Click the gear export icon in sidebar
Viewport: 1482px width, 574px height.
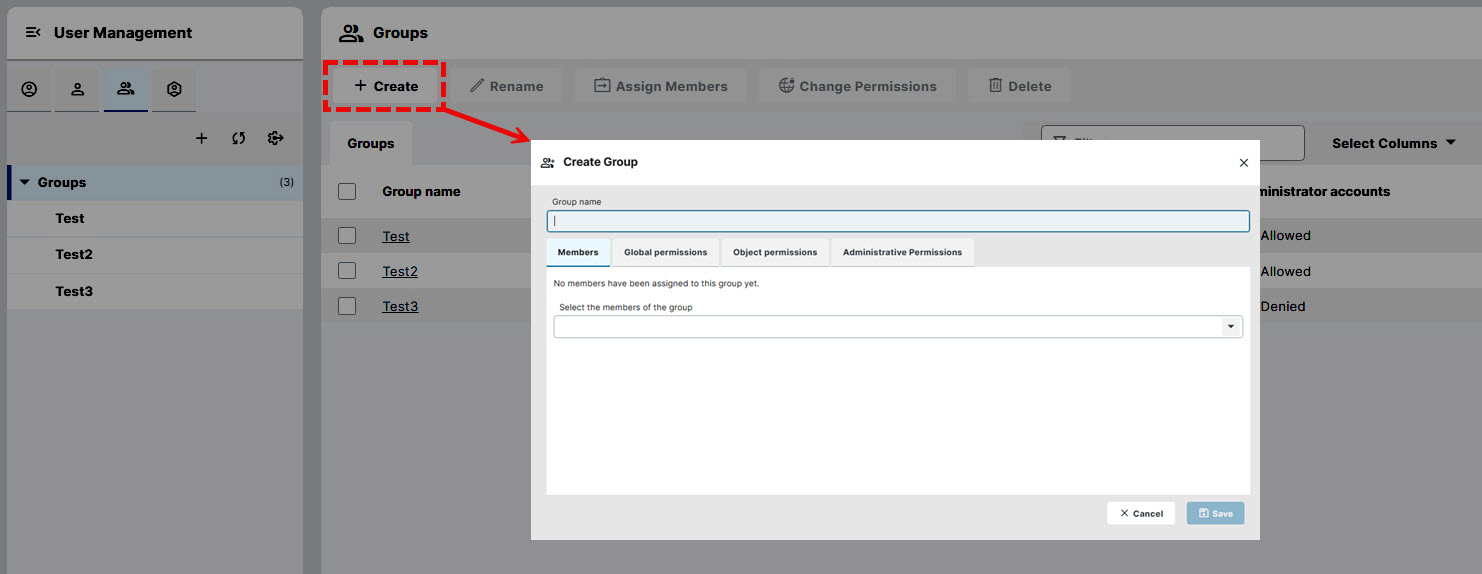pyautogui.click(x=276, y=138)
